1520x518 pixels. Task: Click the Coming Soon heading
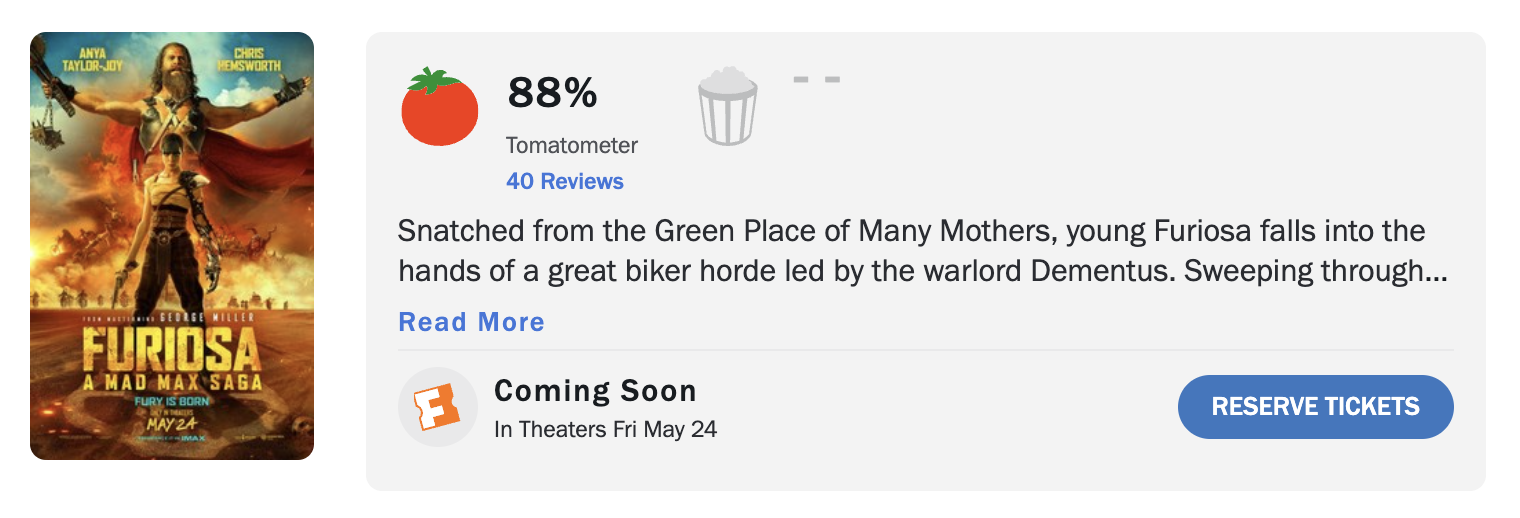coord(595,390)
